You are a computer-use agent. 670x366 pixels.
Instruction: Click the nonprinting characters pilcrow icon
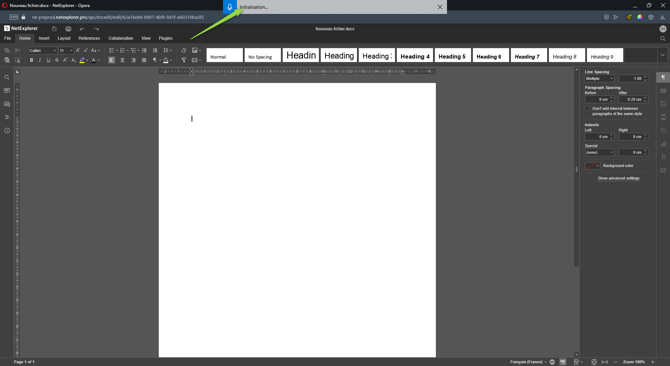click(156, 60)
